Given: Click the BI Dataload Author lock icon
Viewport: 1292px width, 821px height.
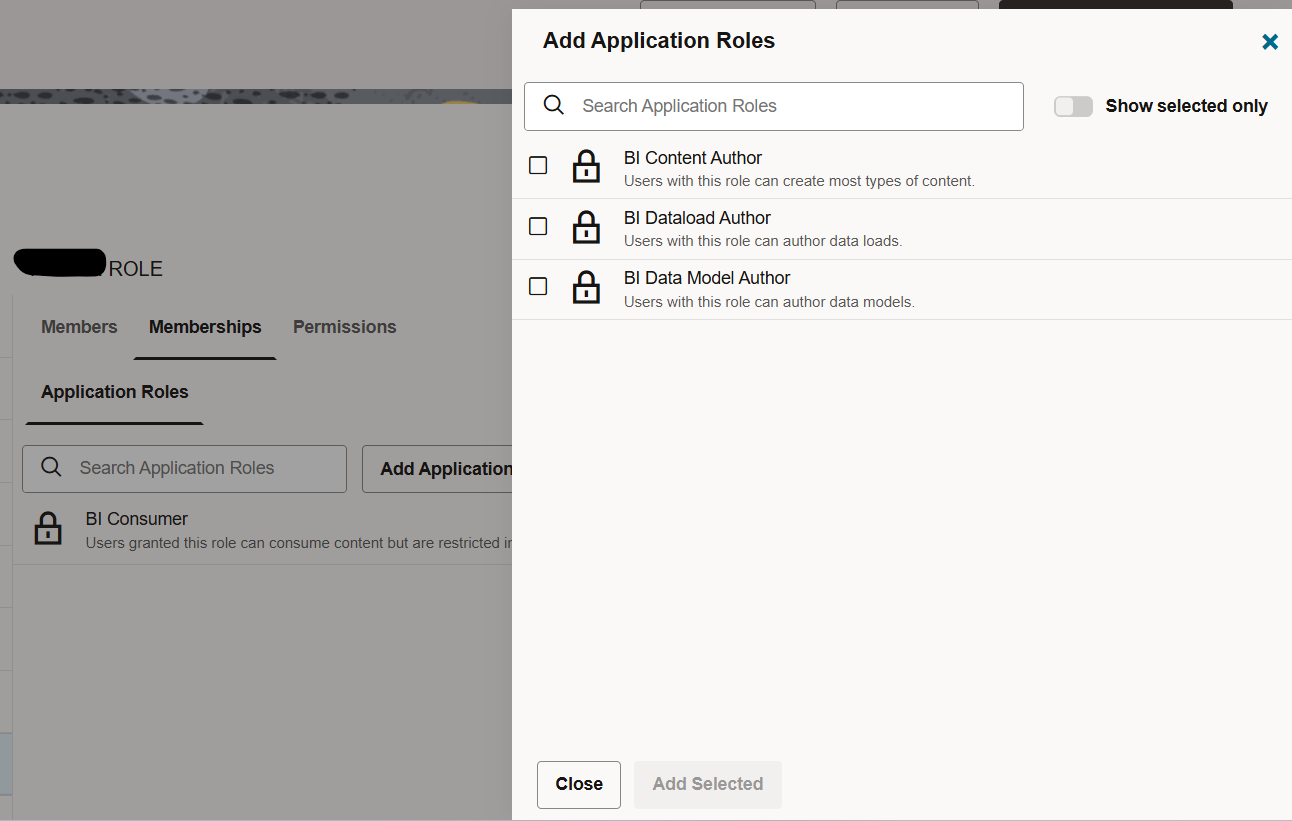Looking at the screenshot, I should pyautogui.click(x=586, y=227).
